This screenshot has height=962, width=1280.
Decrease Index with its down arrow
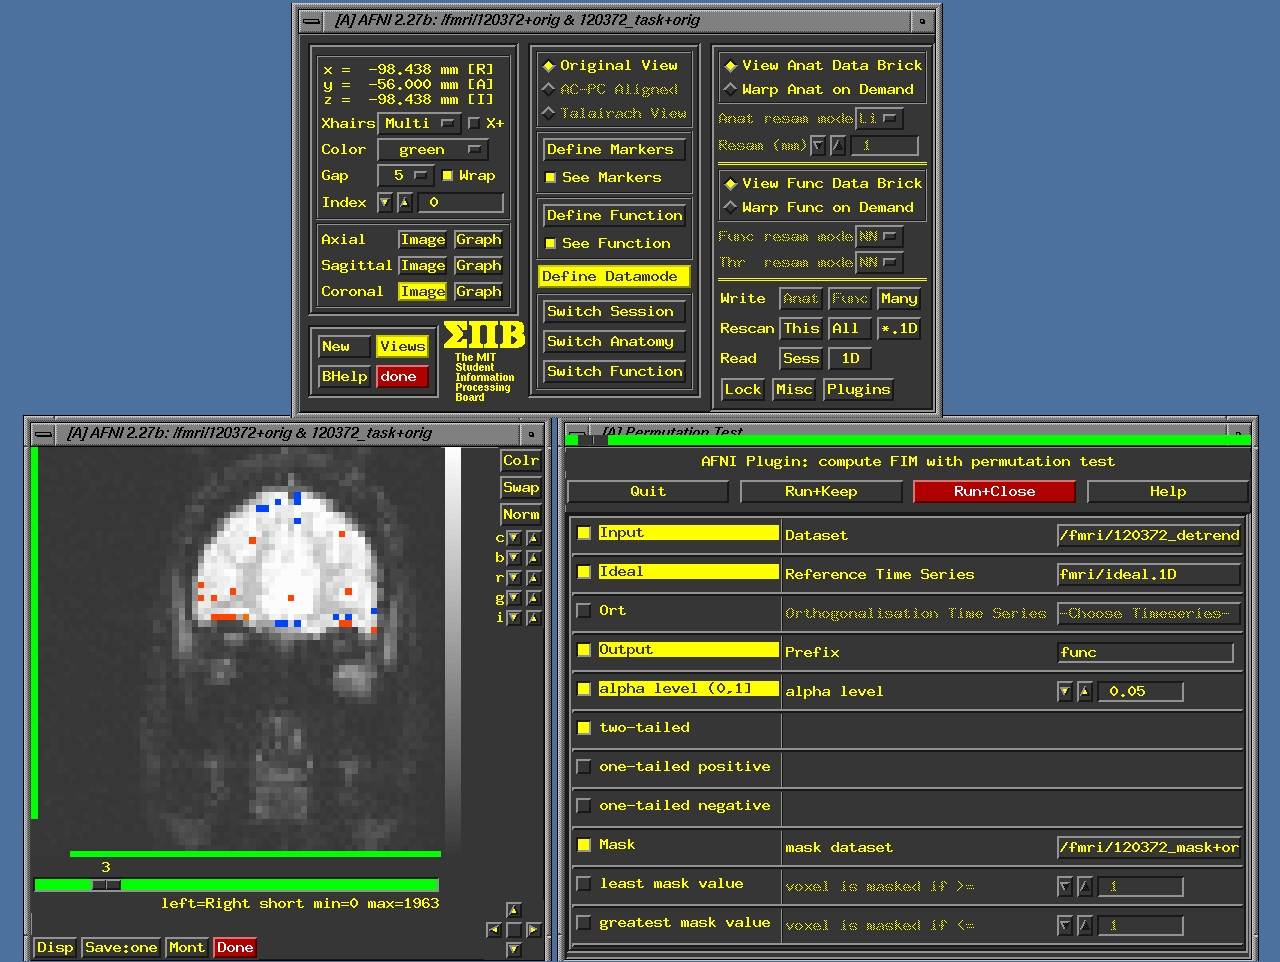click(385, 203)
